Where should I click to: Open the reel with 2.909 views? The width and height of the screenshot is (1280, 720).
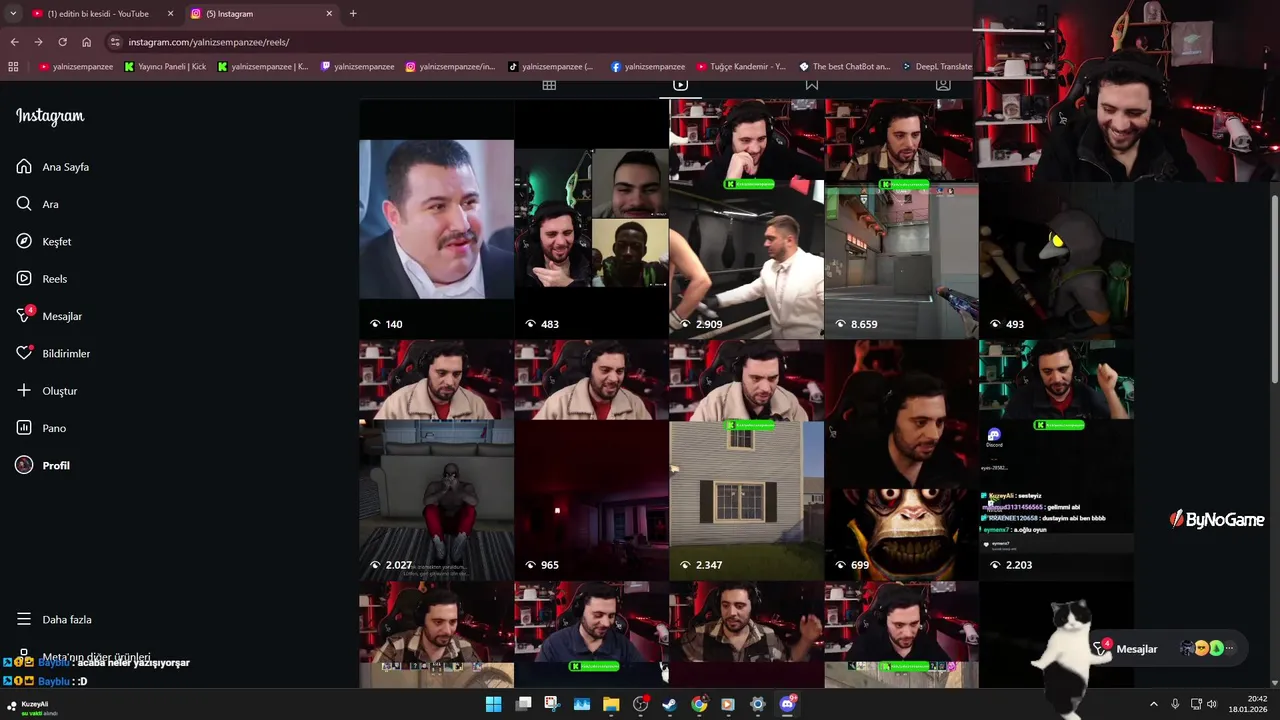(746, 219)
